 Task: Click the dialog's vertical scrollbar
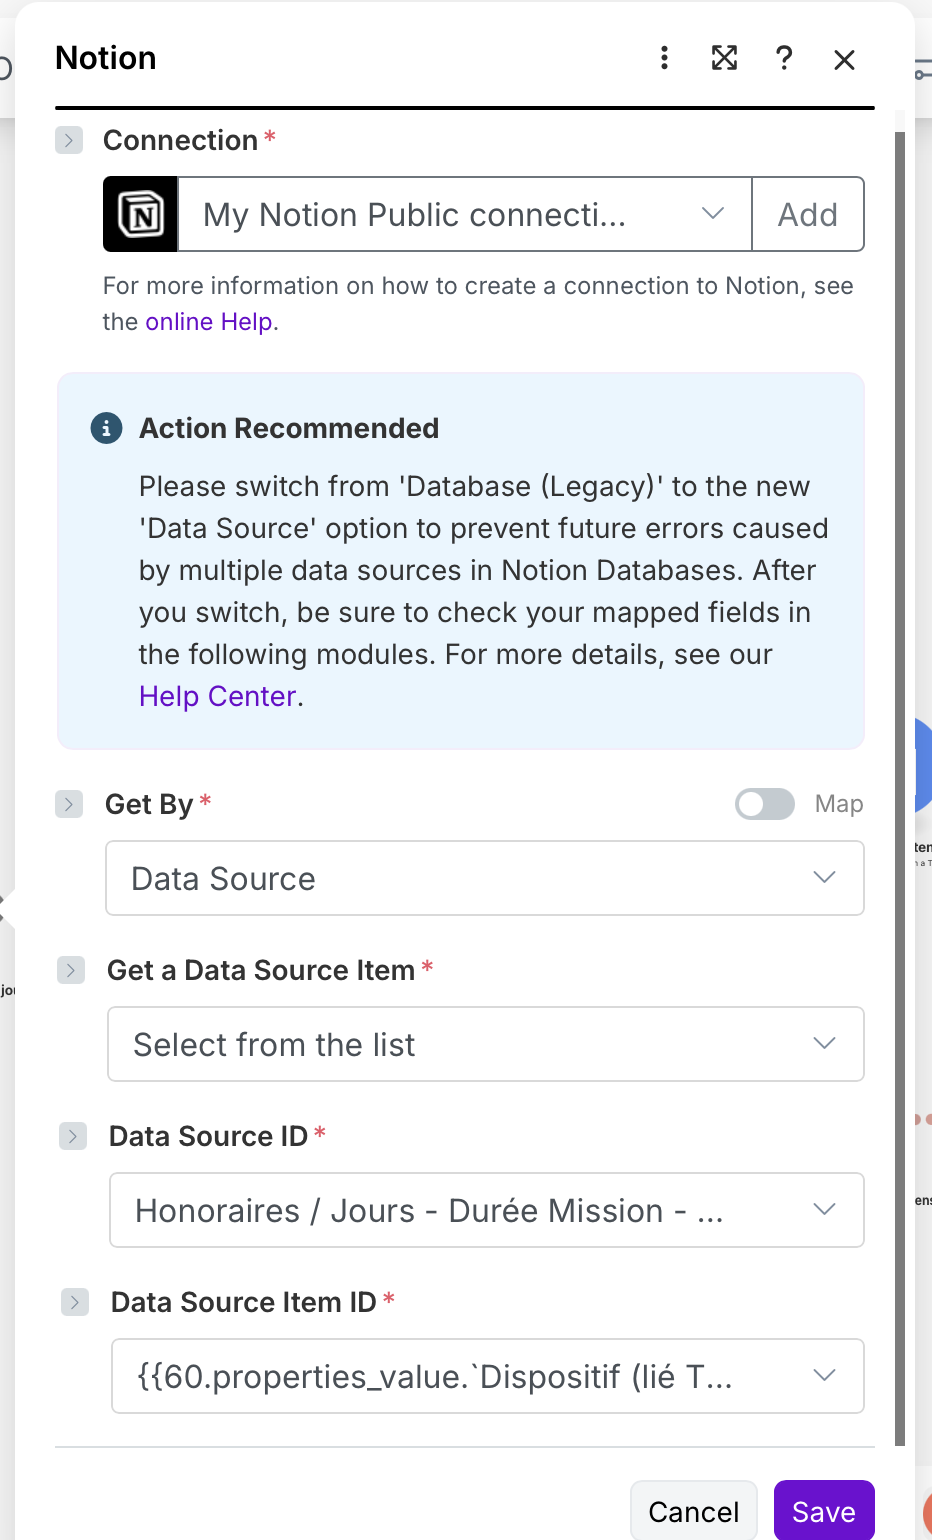coord(900,780)
